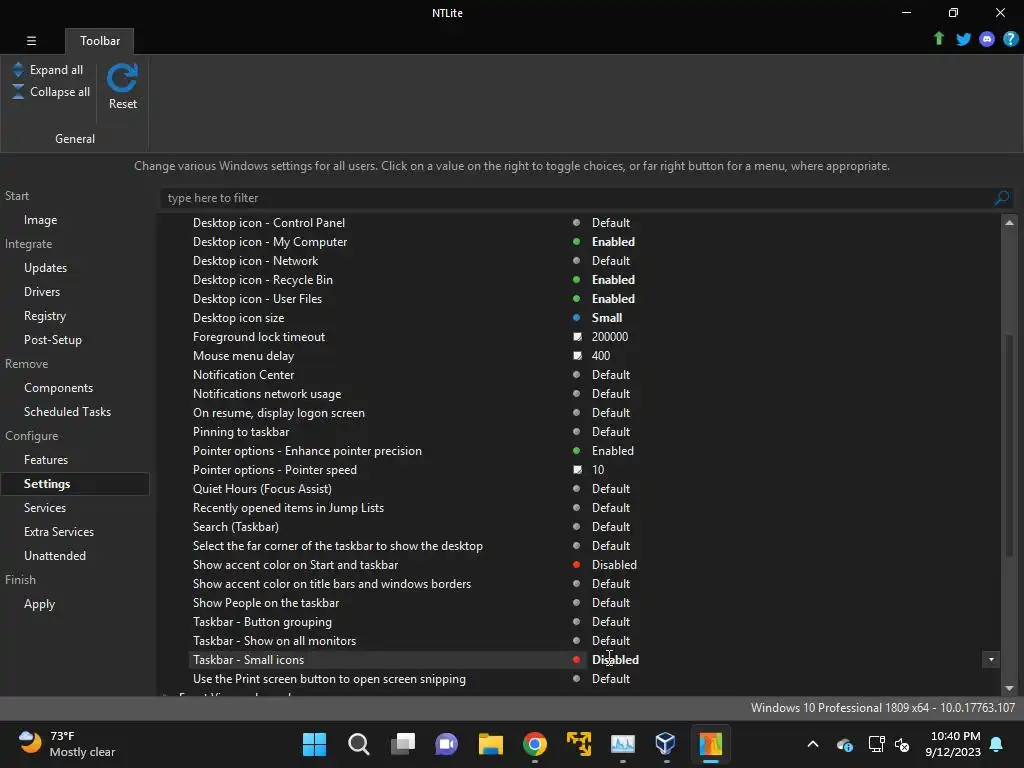This screenshot has width=1024, height=768.
Task: Toggle Desktop icon - Recycle Bin Enabled value
Action: tap(613, 280)
